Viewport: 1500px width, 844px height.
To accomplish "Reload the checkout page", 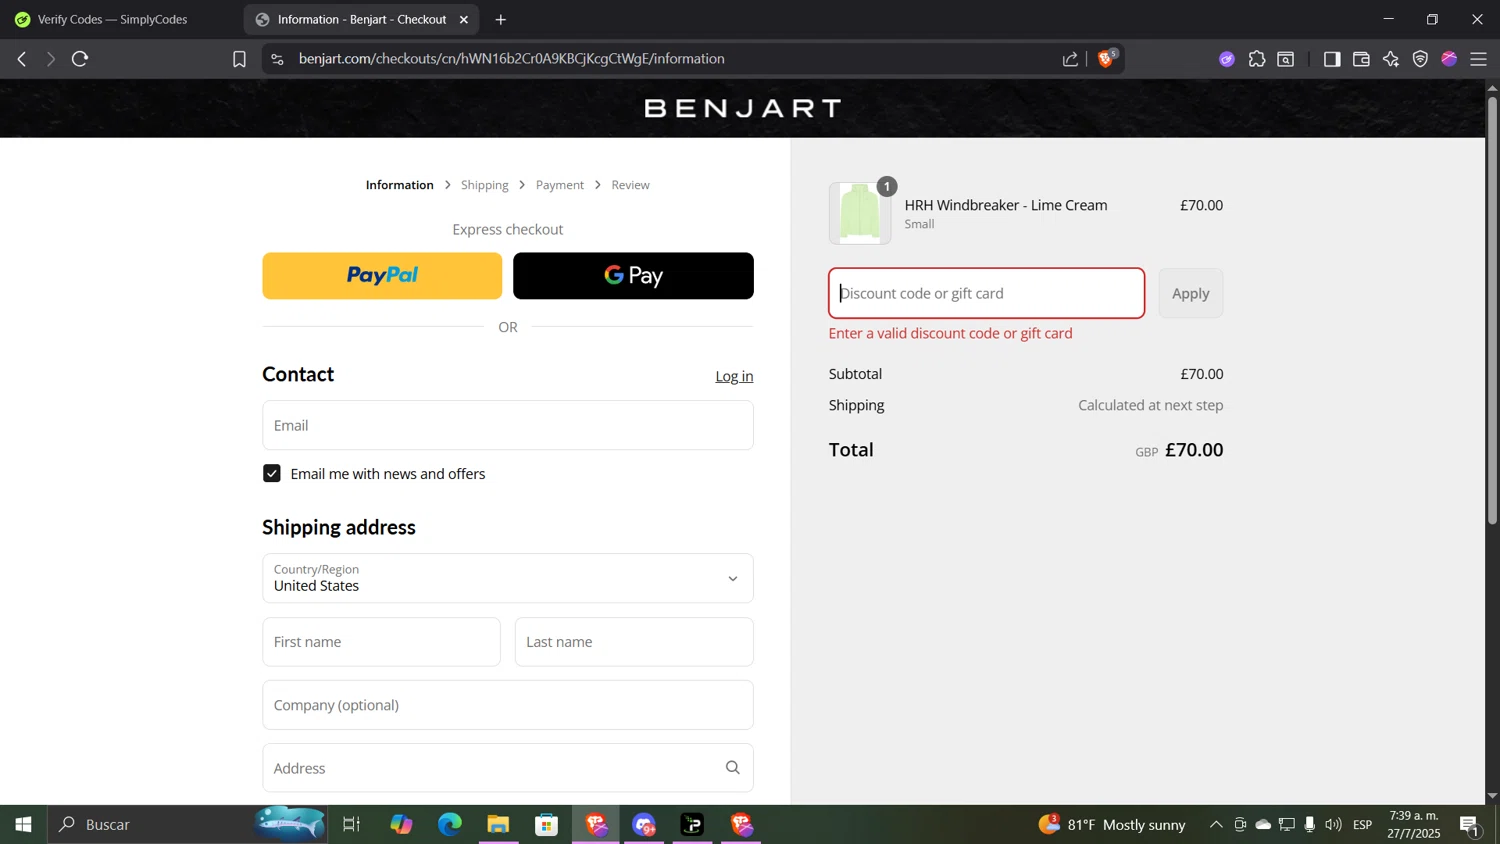I will point(81,59).
